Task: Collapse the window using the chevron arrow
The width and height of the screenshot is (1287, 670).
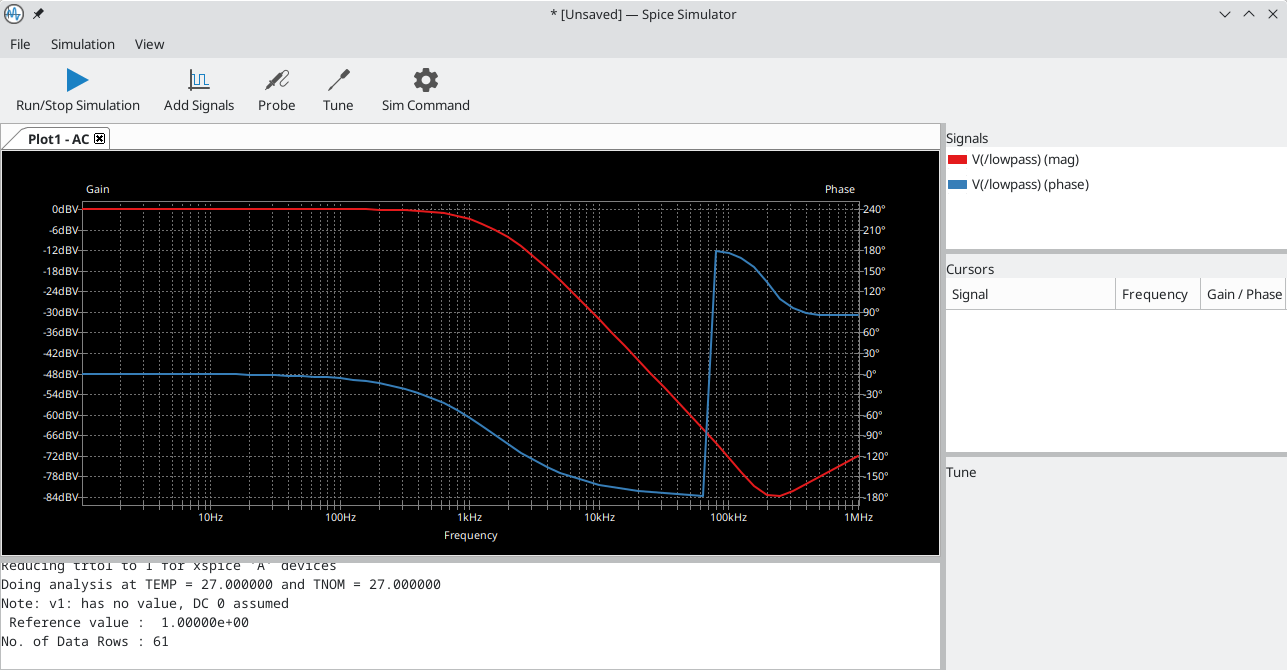Action: pos(1224,14)
